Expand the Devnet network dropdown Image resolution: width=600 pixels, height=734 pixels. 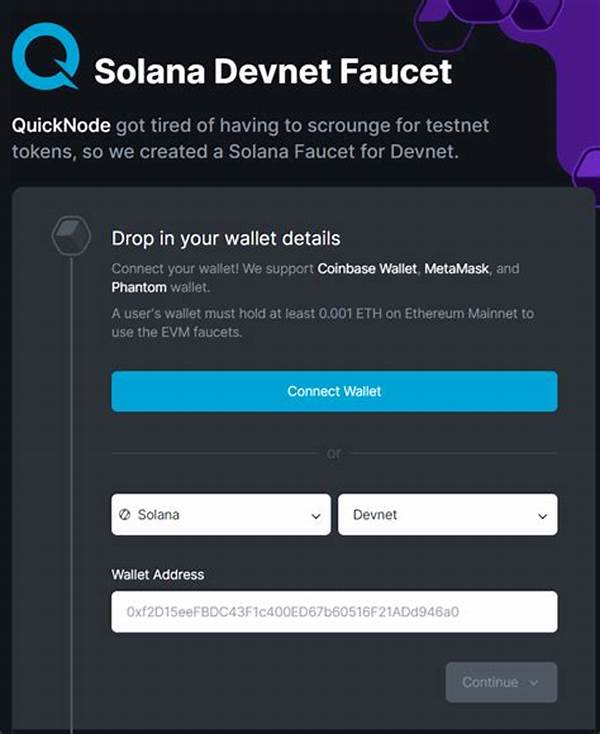447,515
